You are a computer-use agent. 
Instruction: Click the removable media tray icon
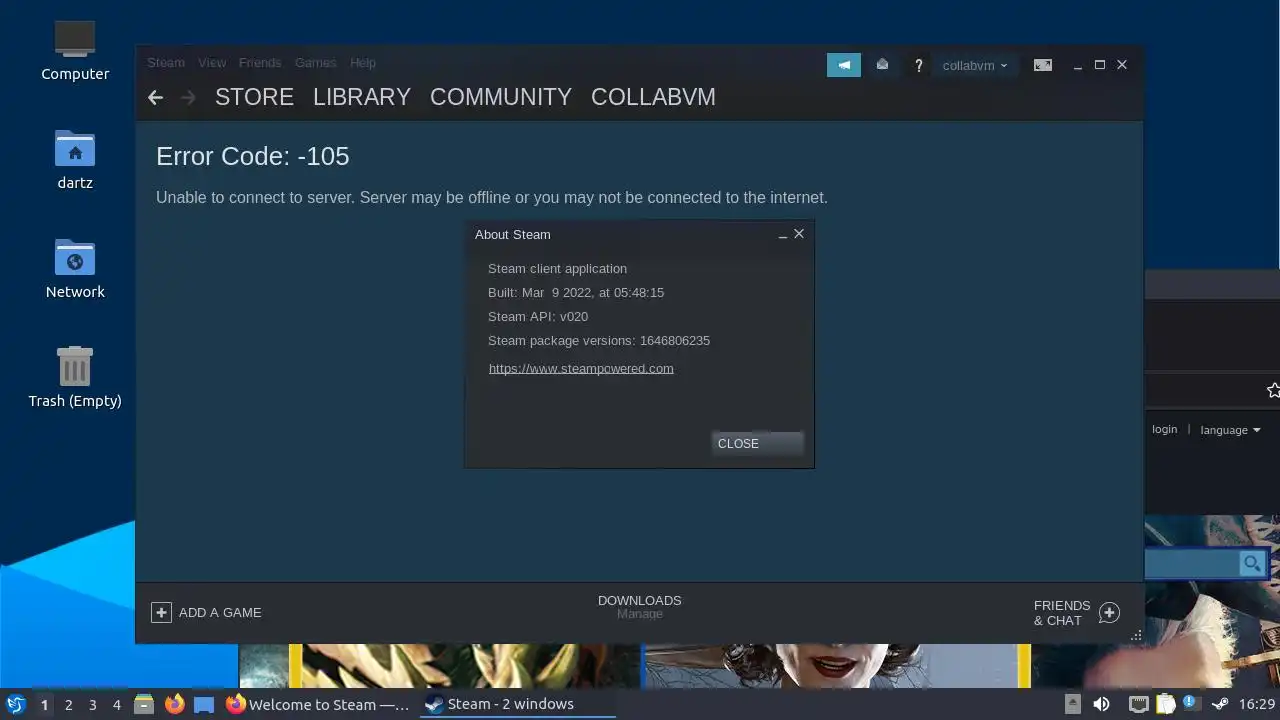pyautogui.click(x=1073, y=704)
